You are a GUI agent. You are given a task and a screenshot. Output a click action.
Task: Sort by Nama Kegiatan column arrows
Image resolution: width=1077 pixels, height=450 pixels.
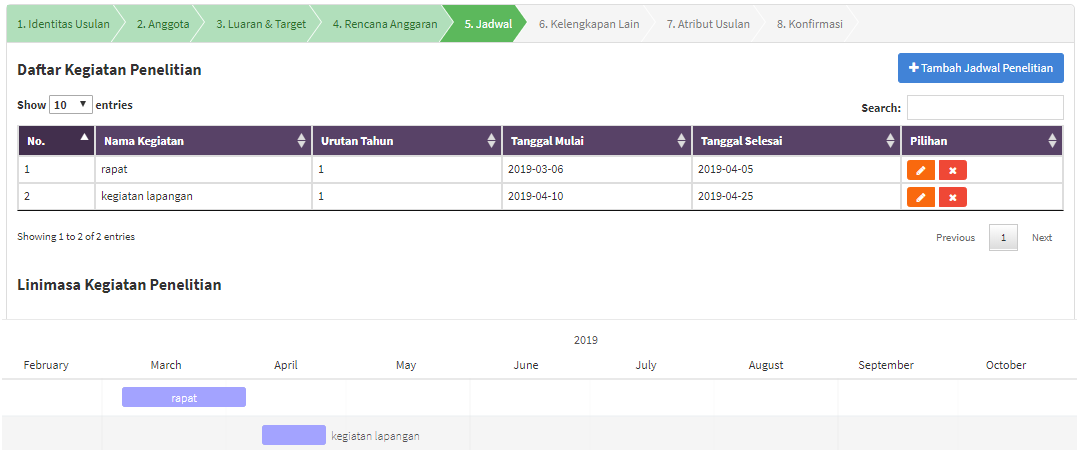click(302, 141)
